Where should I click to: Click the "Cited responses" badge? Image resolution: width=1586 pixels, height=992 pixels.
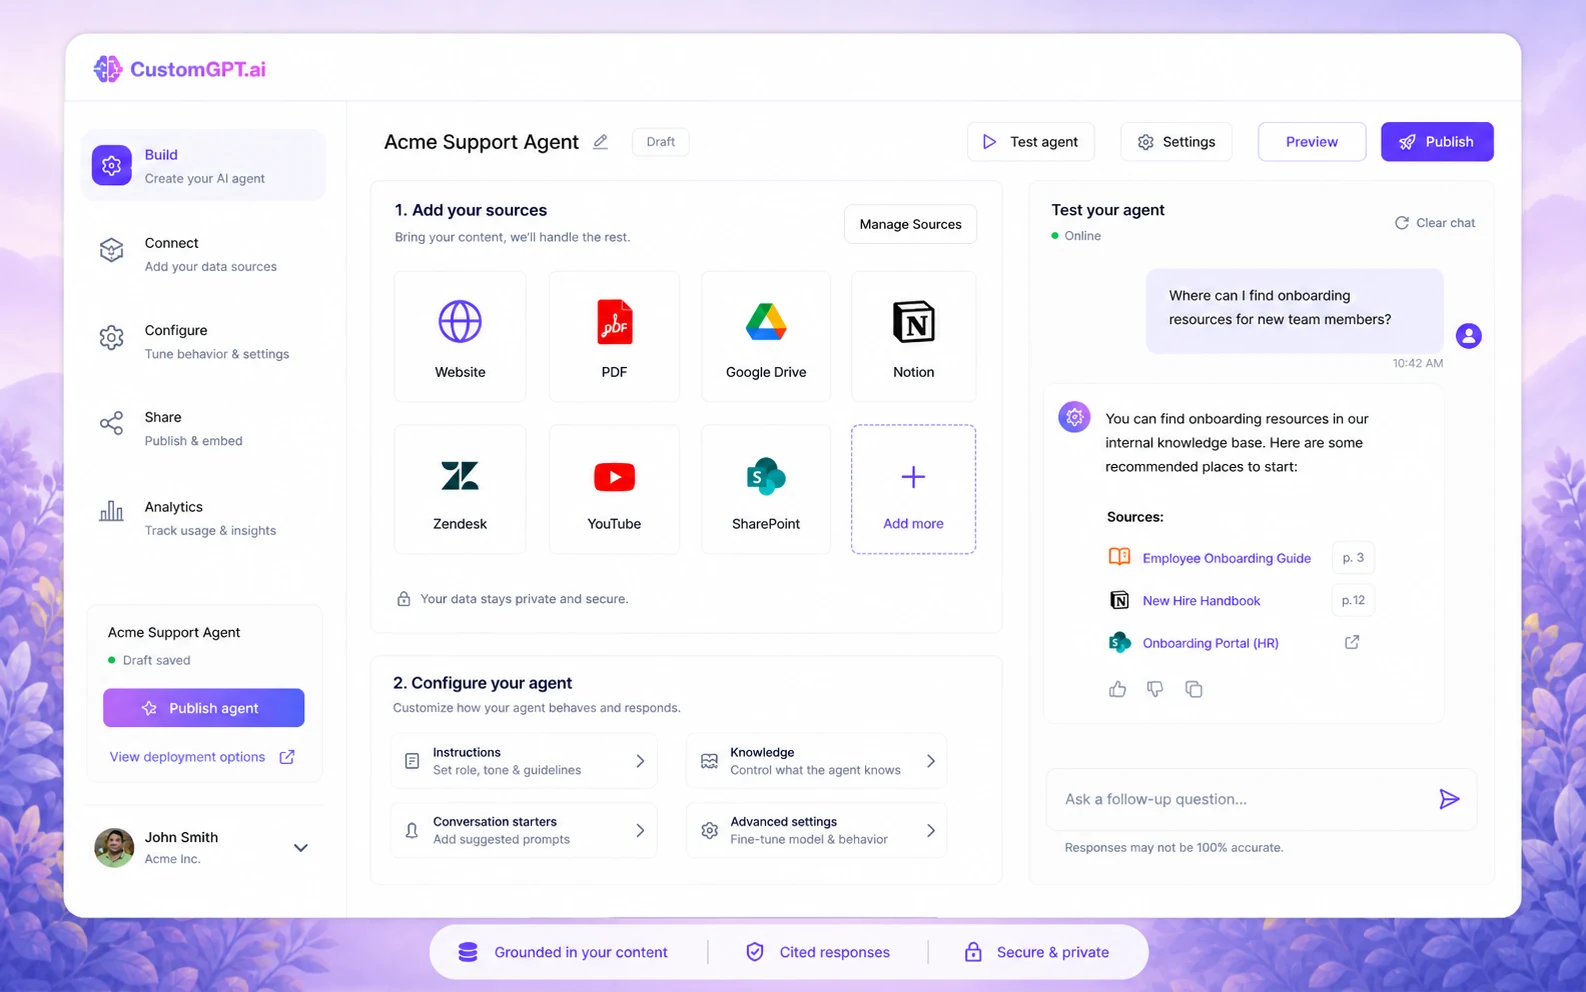[818, 952]
